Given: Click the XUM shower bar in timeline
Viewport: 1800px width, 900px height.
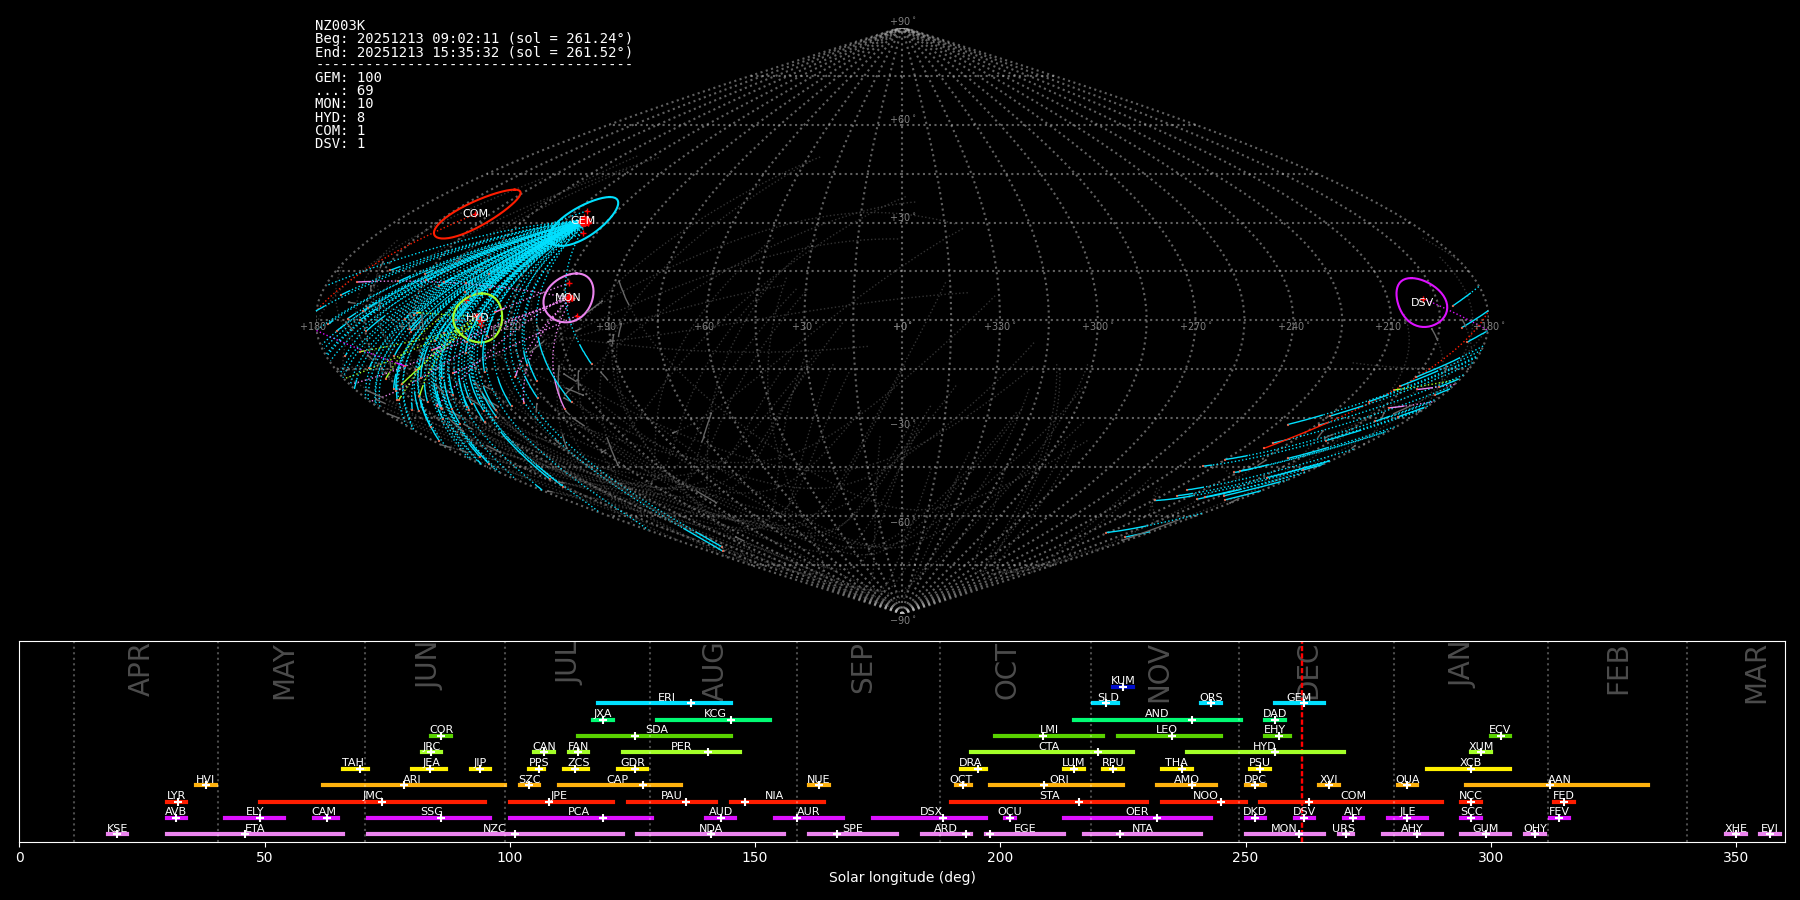Looking at the screenshot, I should 1481,752.
